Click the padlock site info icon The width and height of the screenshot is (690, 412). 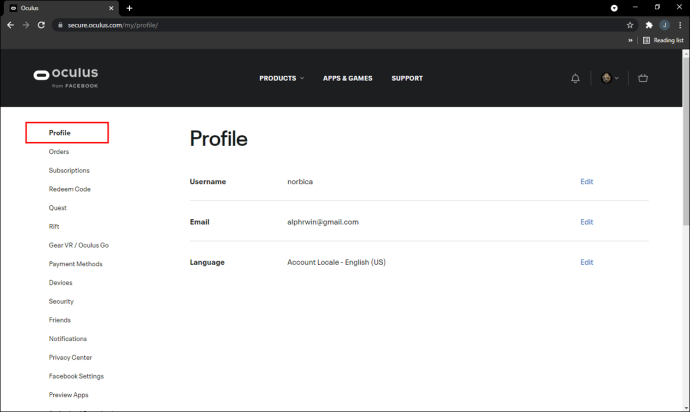(60, 25)
